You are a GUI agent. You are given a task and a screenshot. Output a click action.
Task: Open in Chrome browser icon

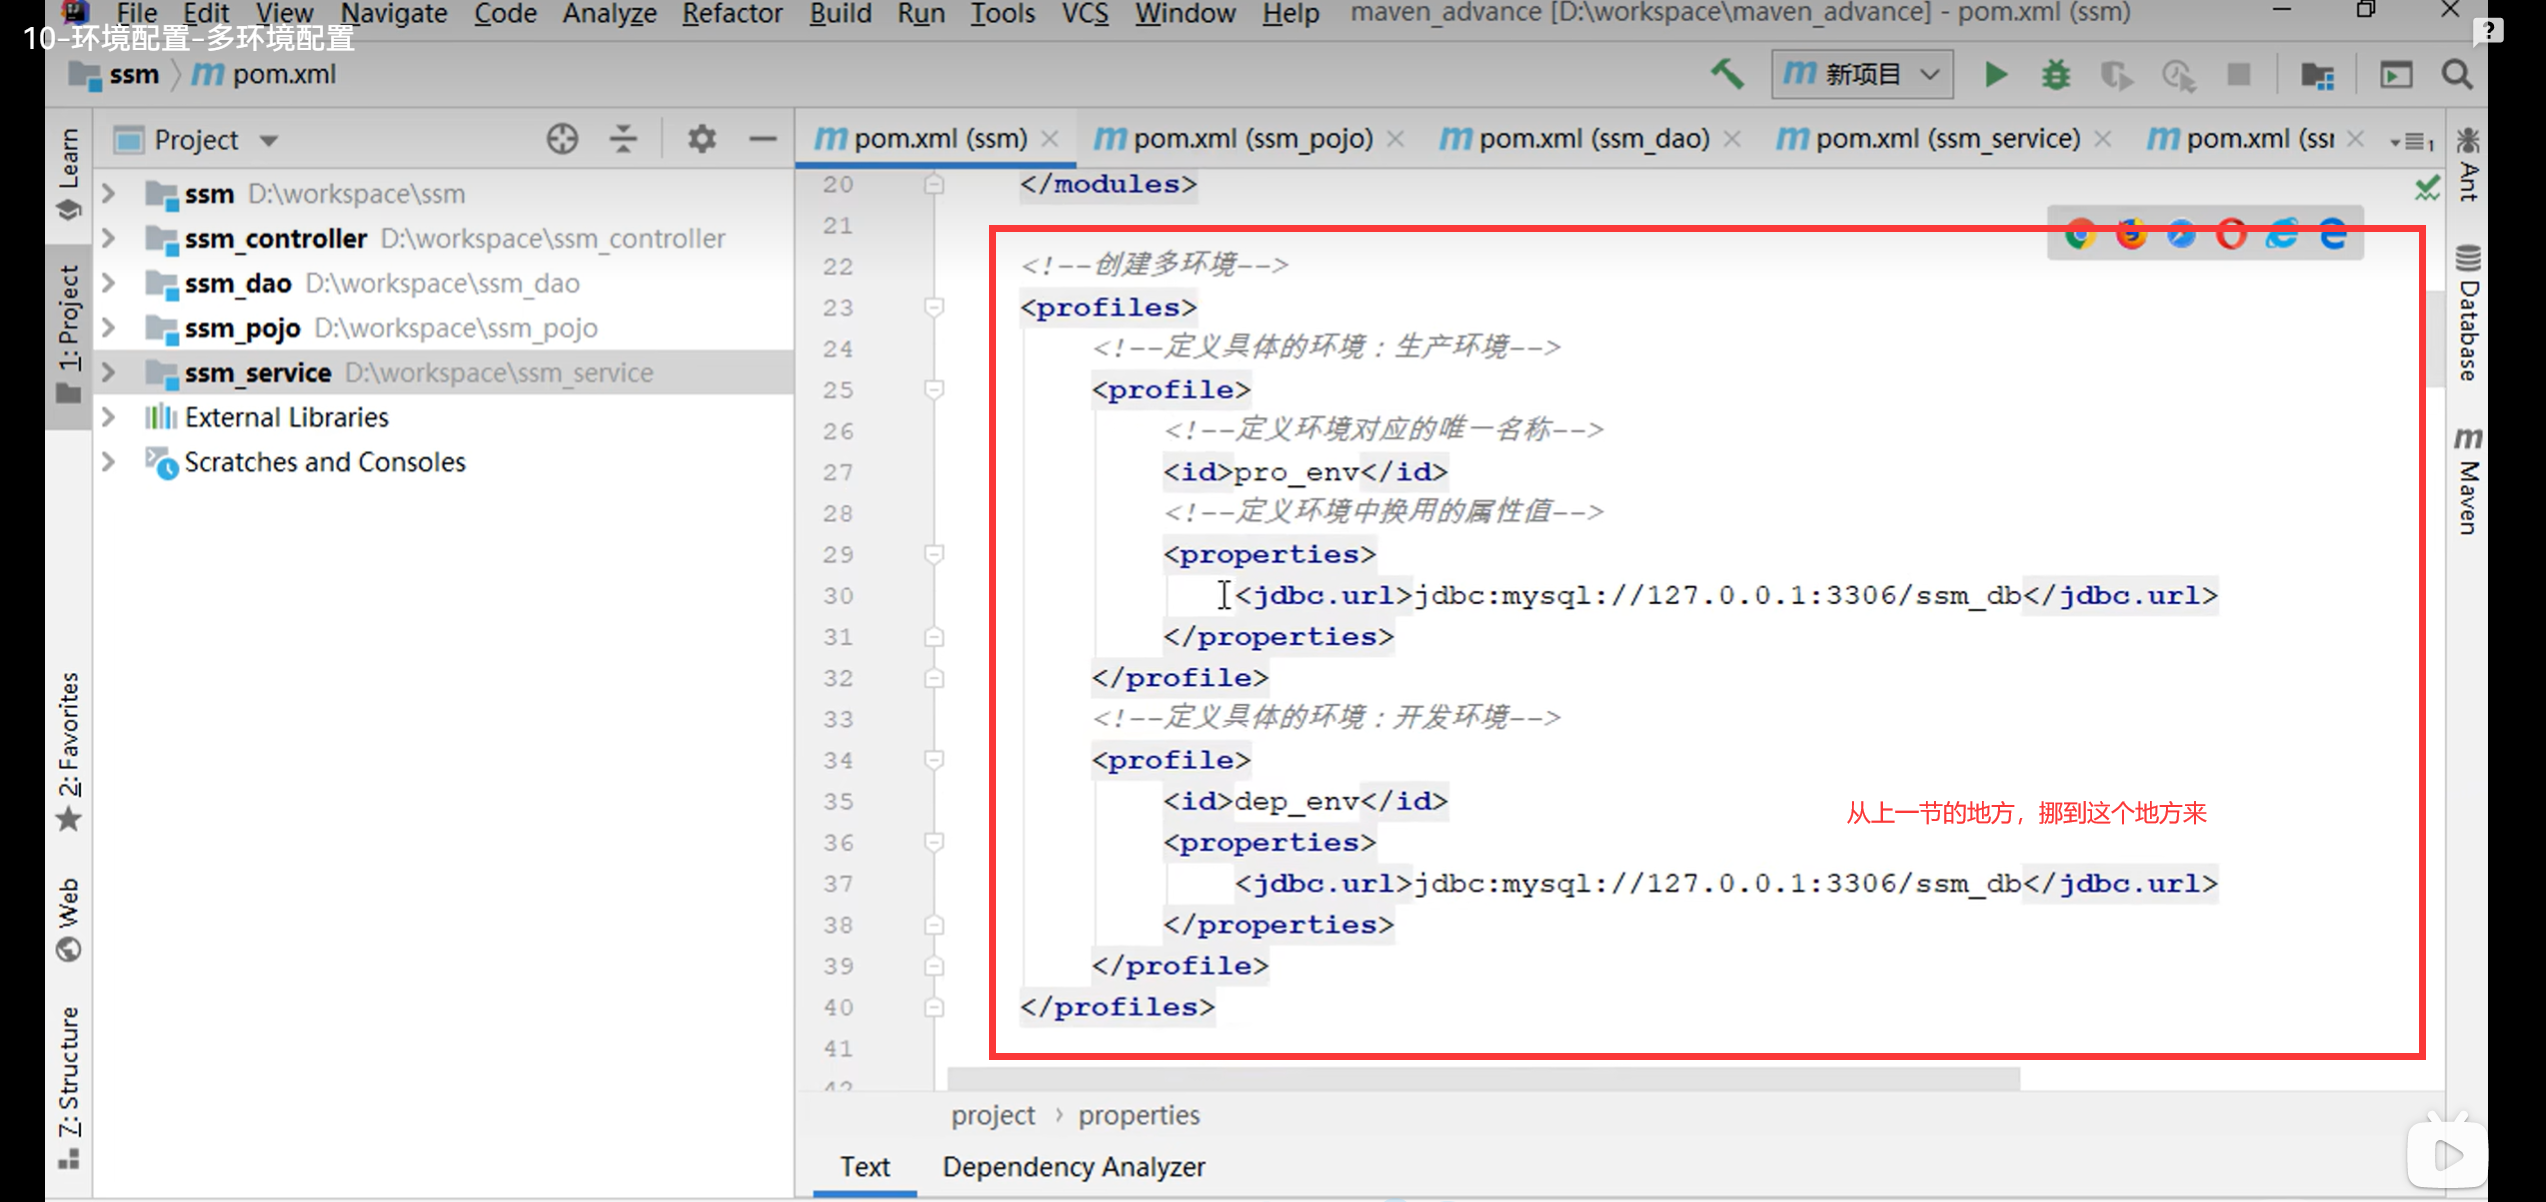click(x=2080, y=234)
